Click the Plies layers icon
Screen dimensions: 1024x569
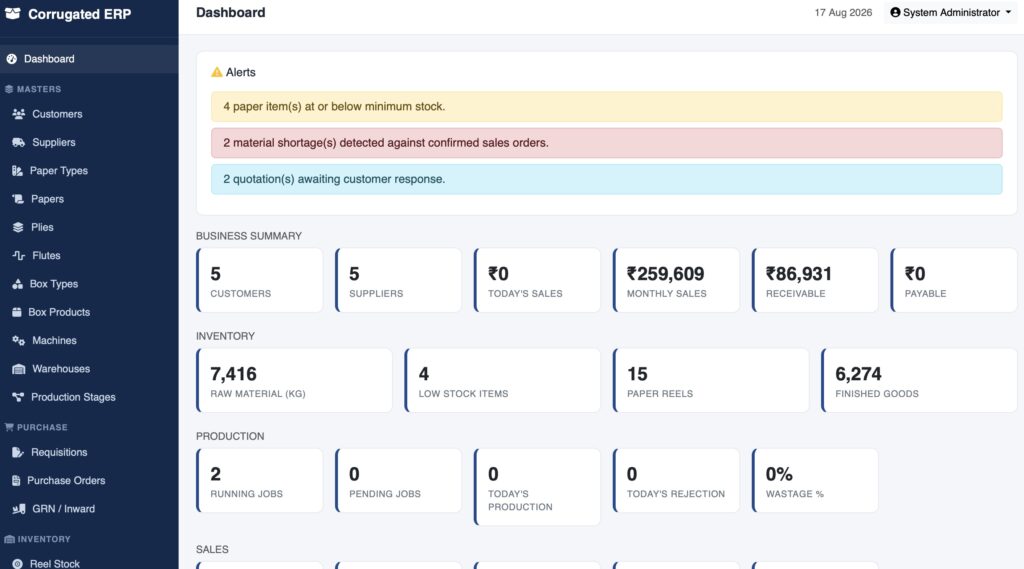pyautogui.click(x=18, y=227)
